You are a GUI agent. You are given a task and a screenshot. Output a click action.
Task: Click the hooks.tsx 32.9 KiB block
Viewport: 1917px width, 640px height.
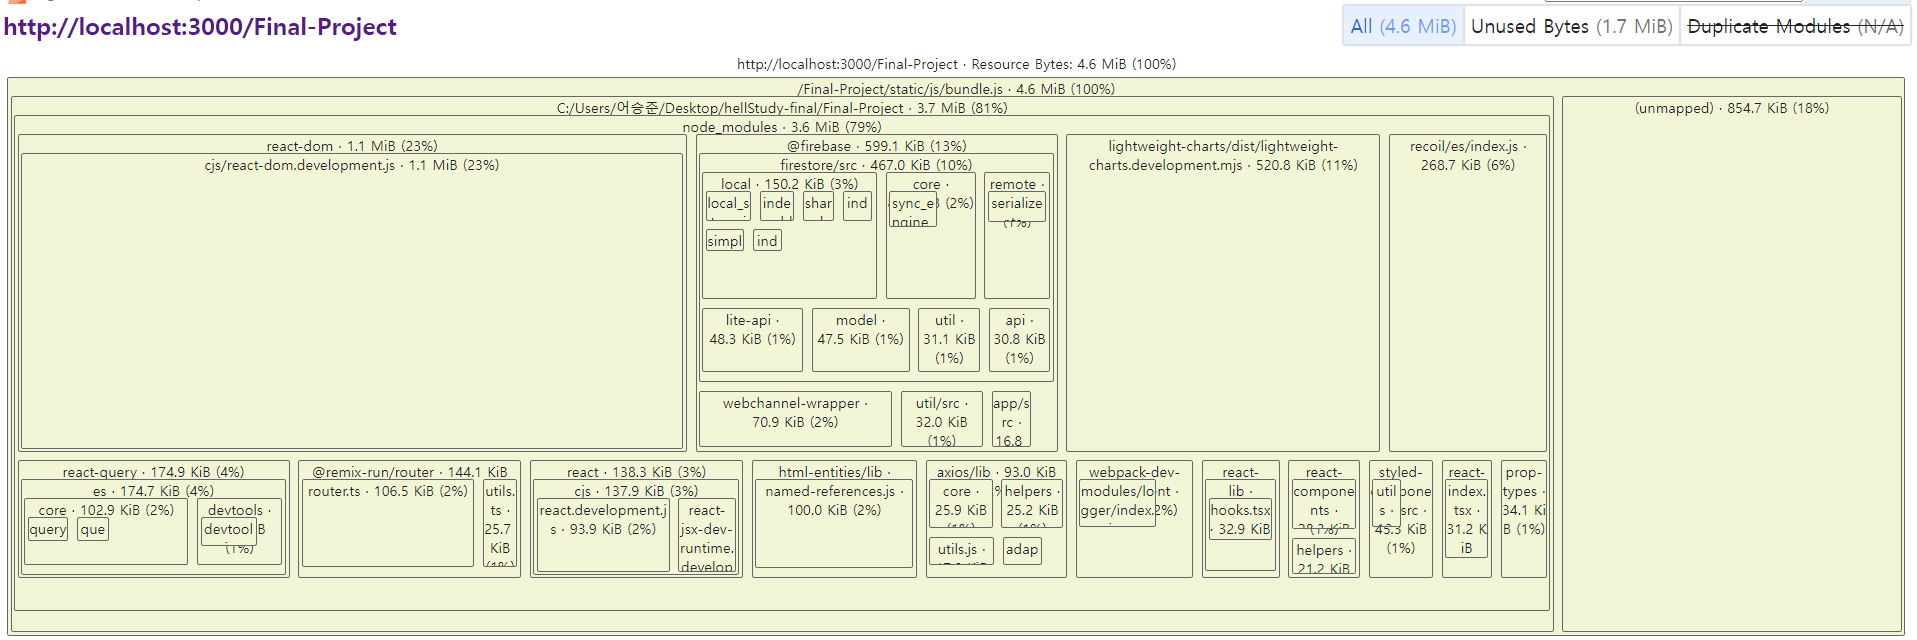tap(1240, 519)
